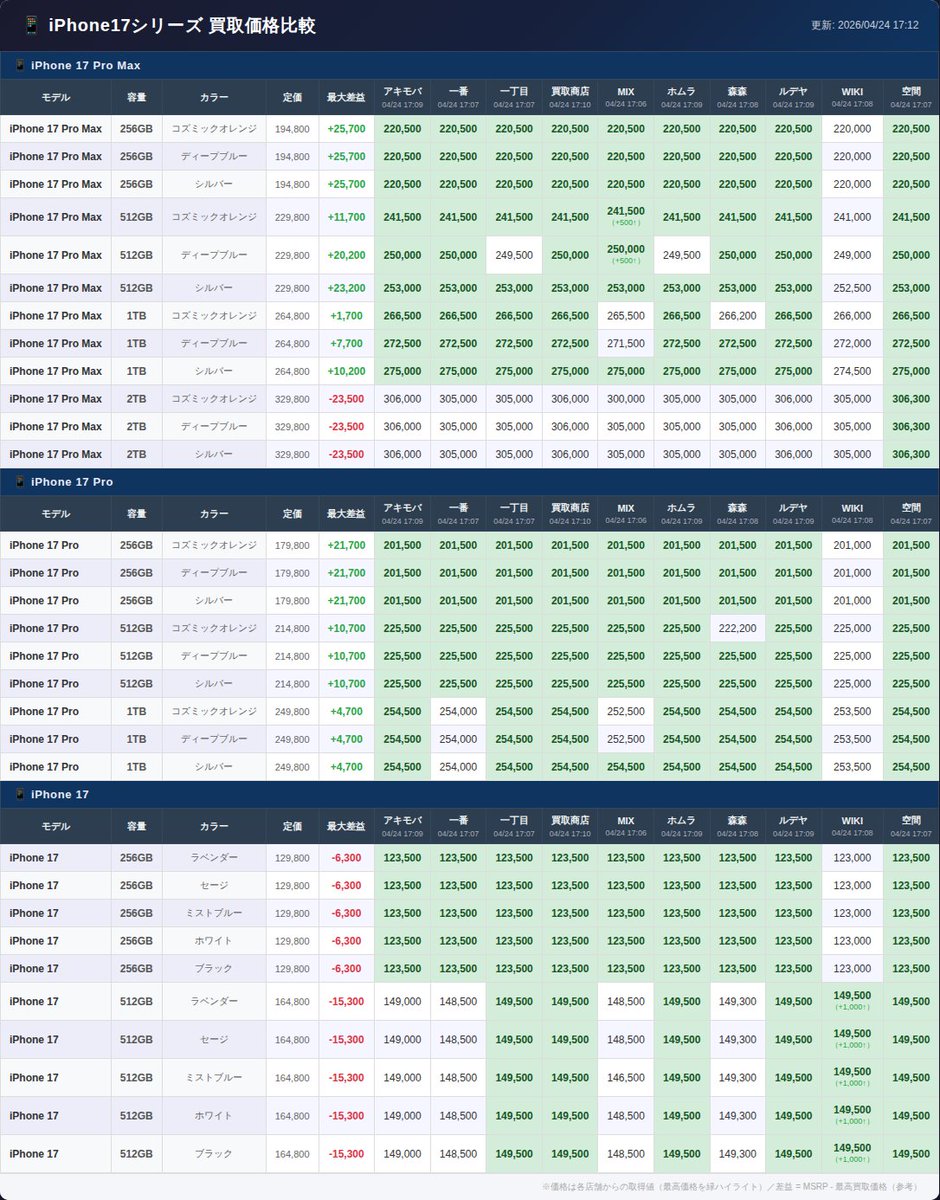
Task: Click ルデヤ price 306,000 for Pro Max 2TB ディープブルー
Action: [794, 427]
